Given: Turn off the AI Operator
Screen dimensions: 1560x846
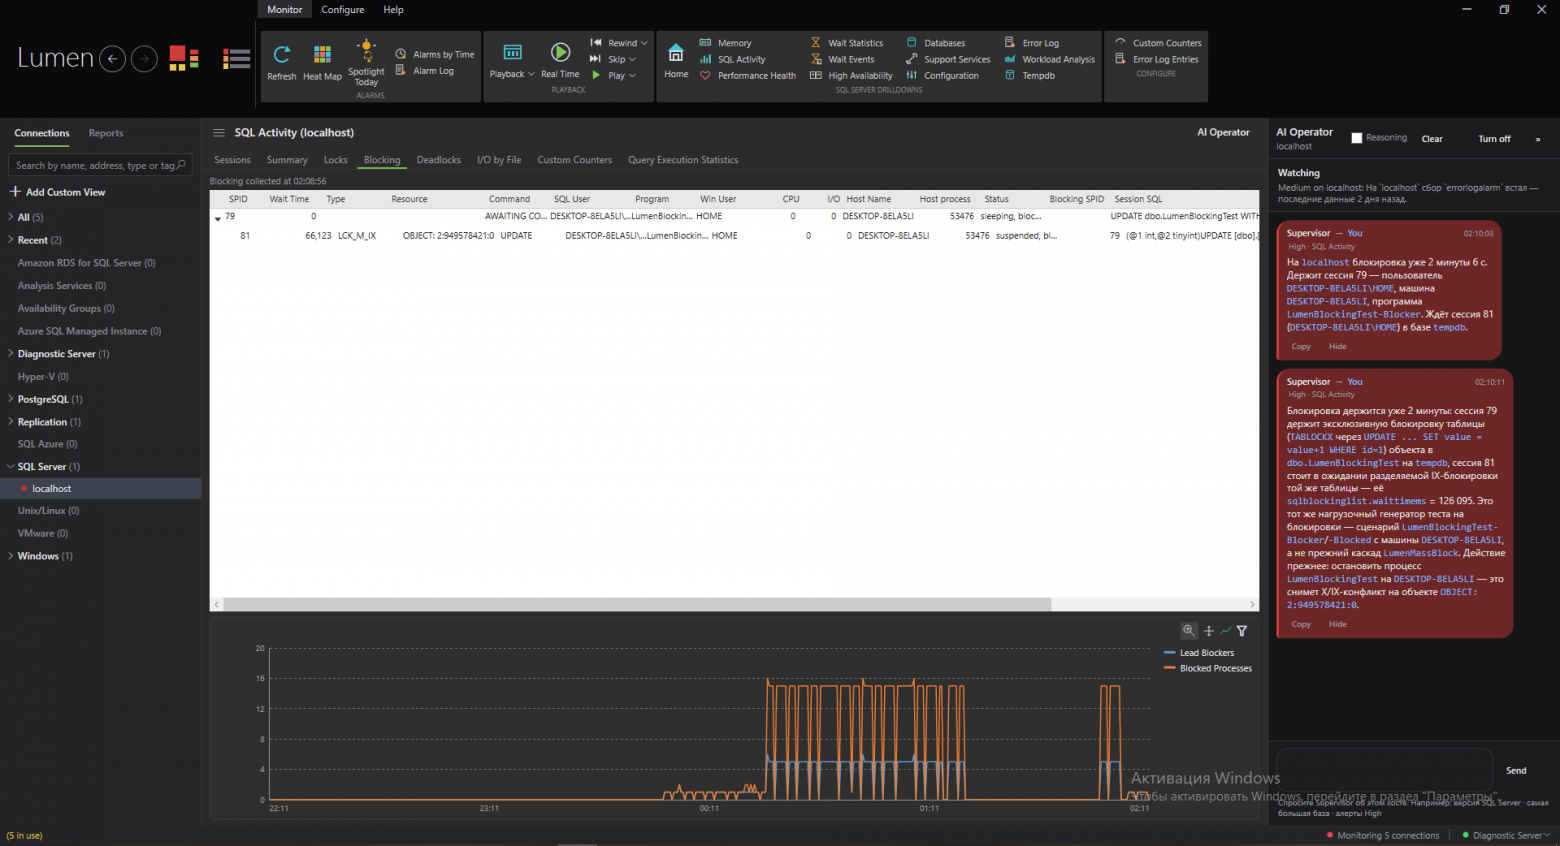Looking at the screenshot, I should coord(1494,139).
